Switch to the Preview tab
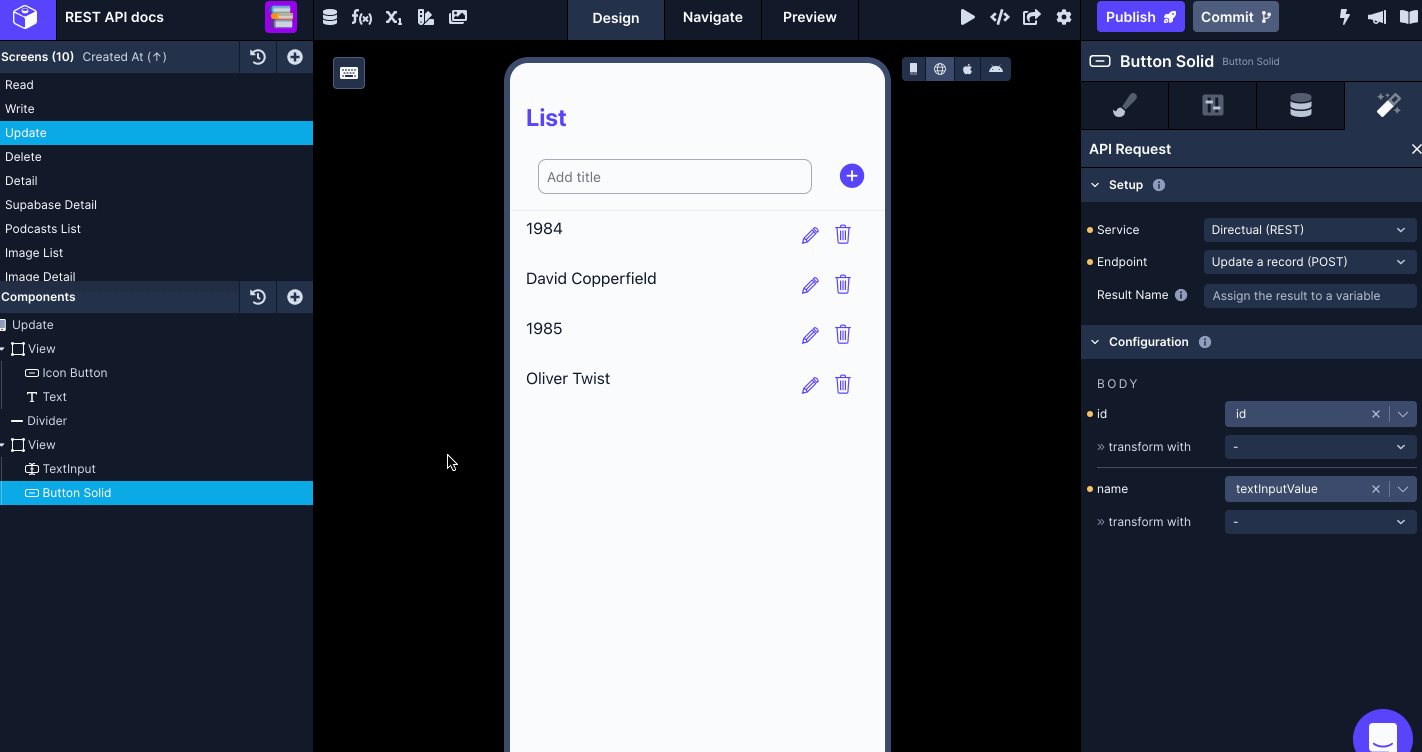 (810, 17)
